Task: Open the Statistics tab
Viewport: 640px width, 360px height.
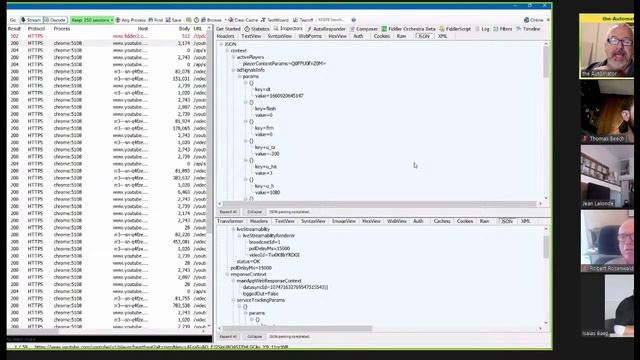Action: tap(257, 29)
